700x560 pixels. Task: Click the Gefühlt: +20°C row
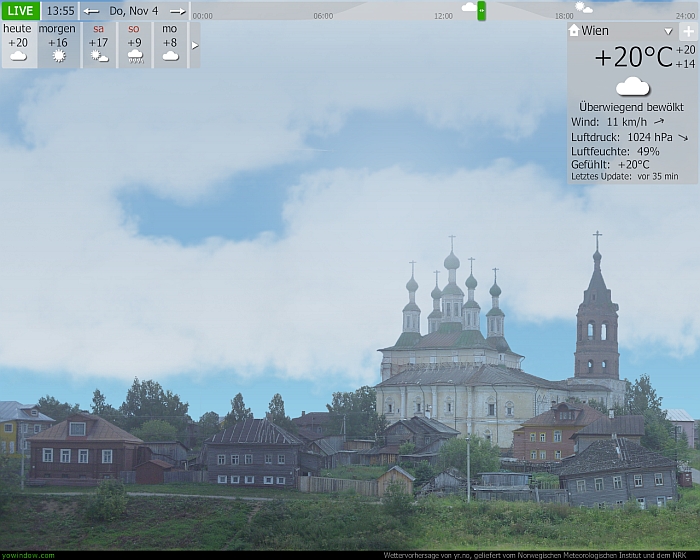(610, 165)
